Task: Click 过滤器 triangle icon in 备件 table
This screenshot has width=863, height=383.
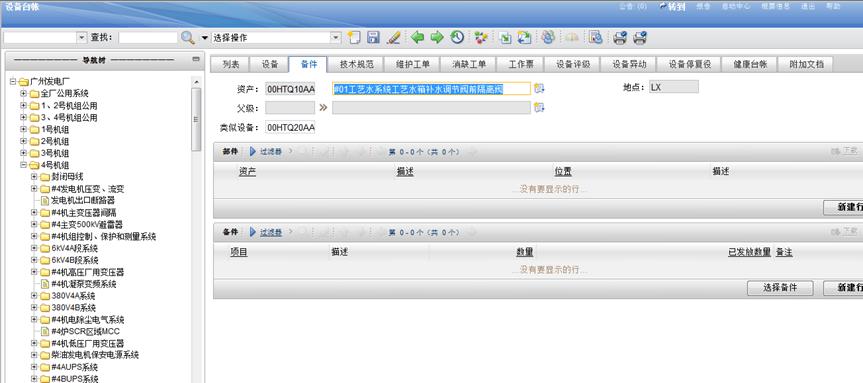Action: [x=253, y=232]
